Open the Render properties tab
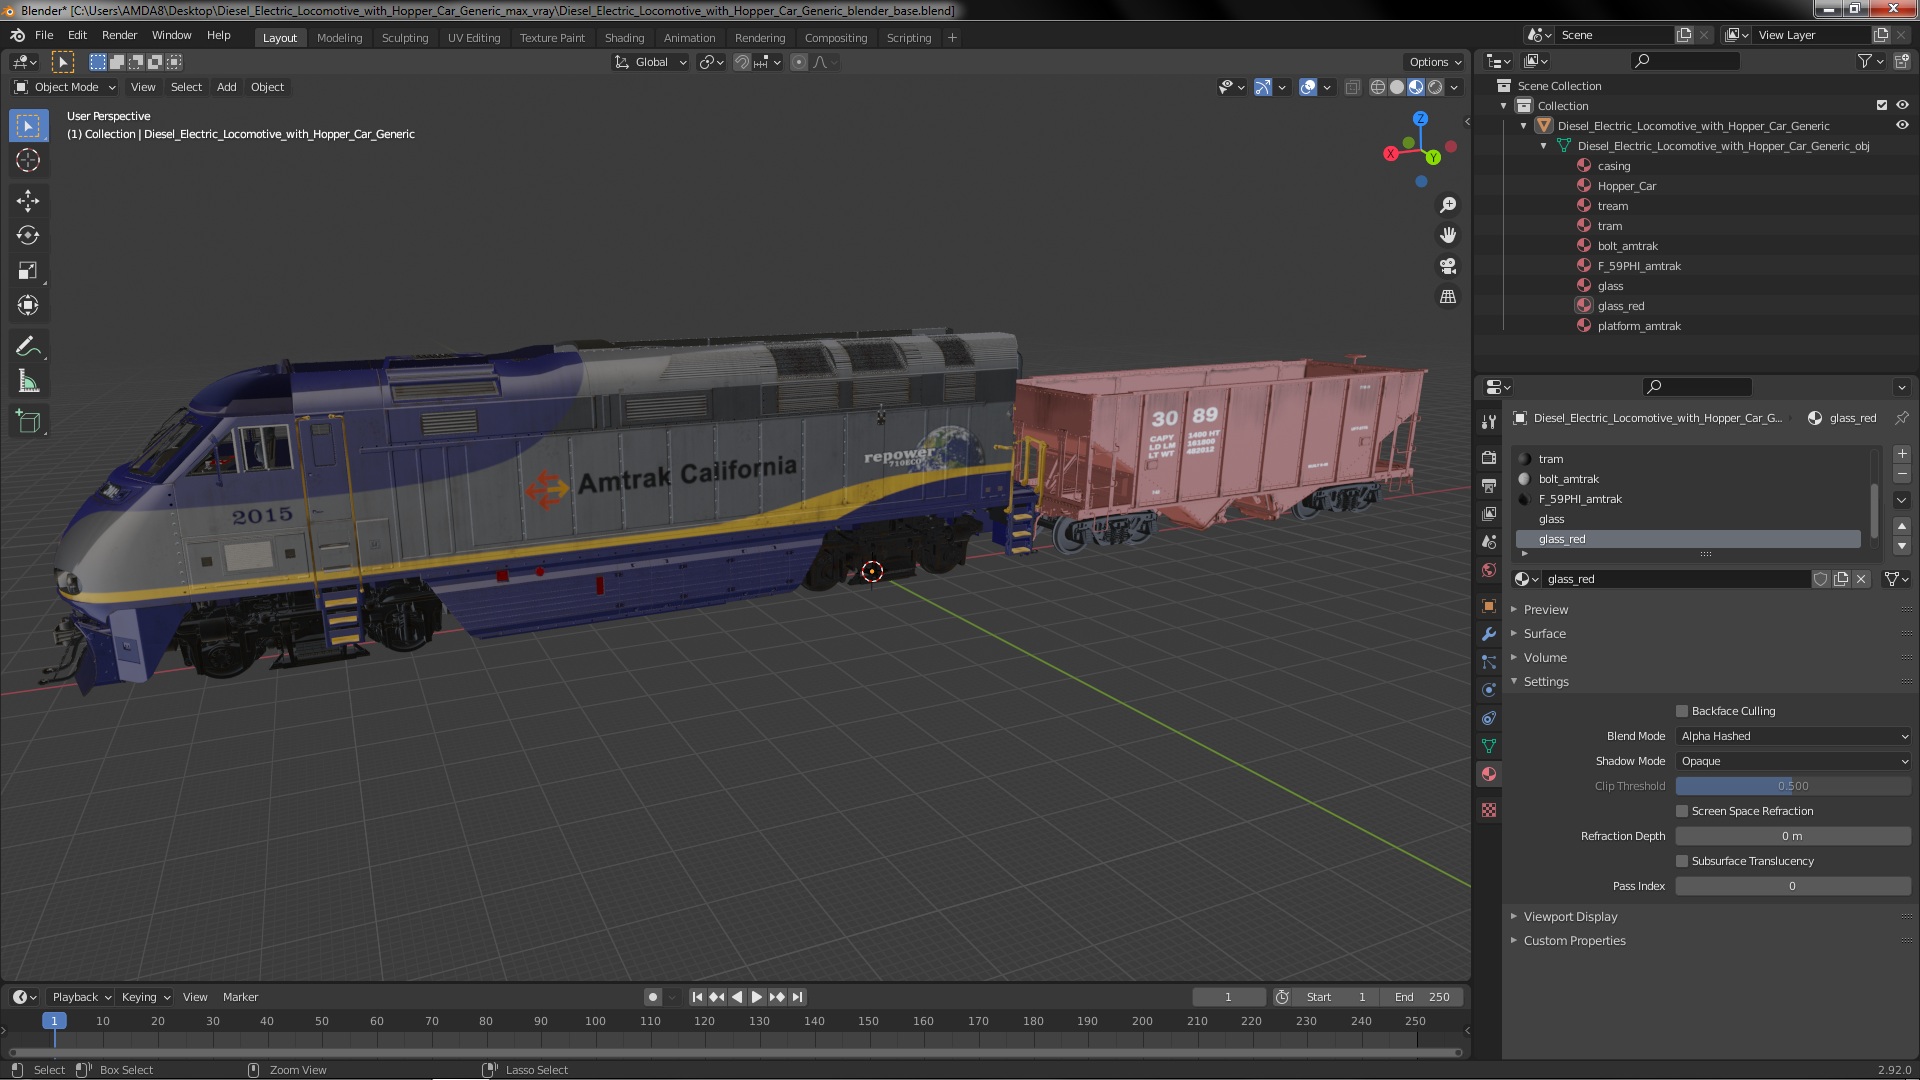The width and height of the screenshot is (1920, 1080). [1489, 457]
